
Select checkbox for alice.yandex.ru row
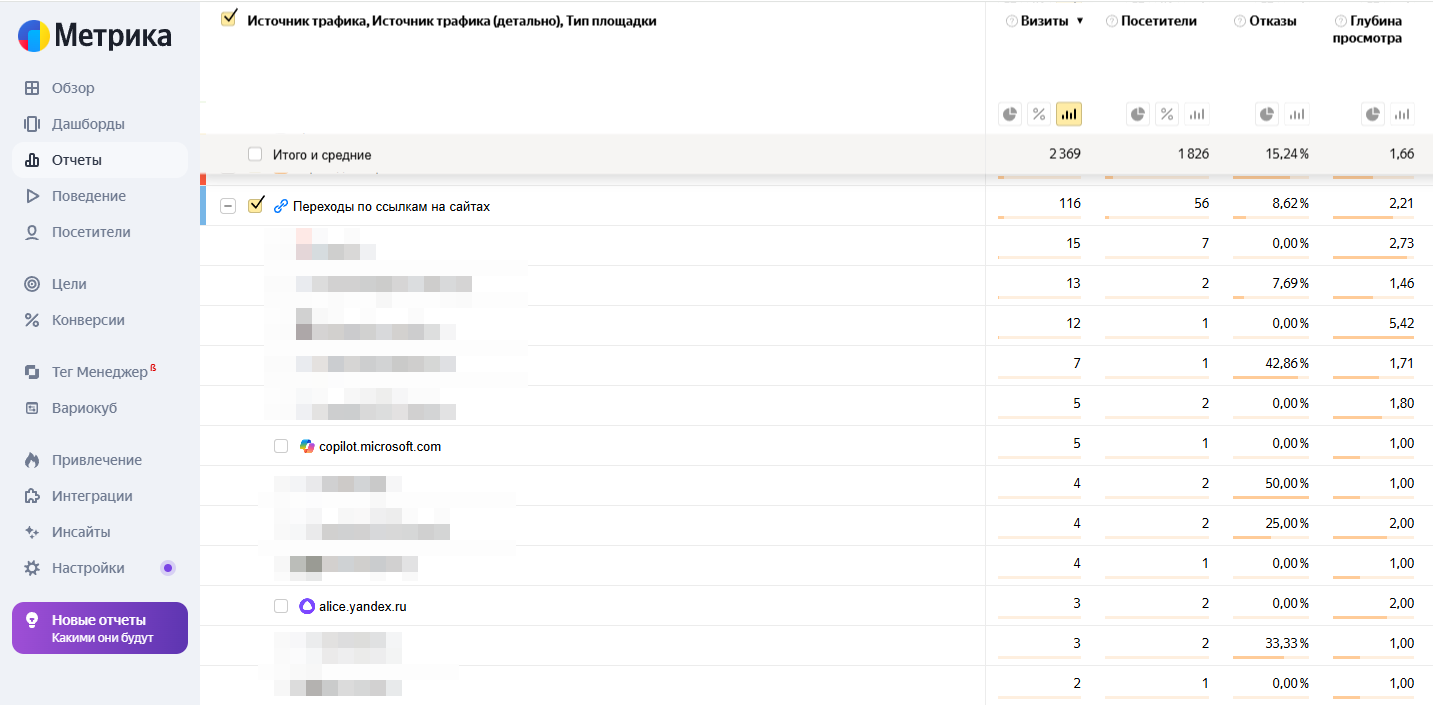281,606
